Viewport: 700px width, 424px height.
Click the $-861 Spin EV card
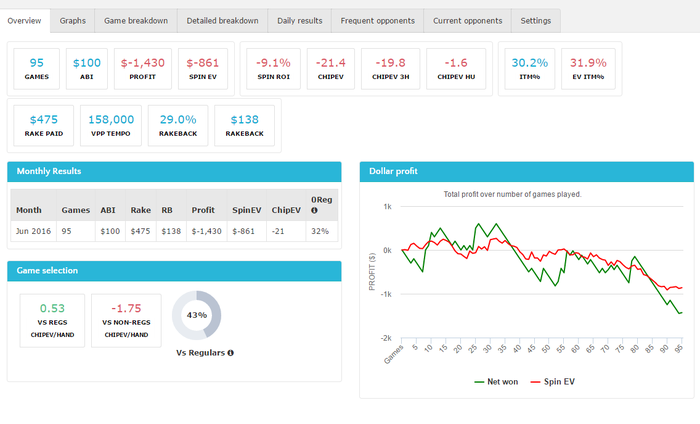click(x=203, y=69)
